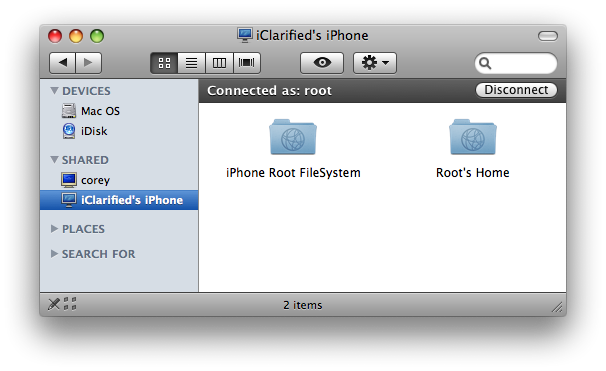Select the Root's Home folder icon
606x371 pixels.
pos(473,137)
